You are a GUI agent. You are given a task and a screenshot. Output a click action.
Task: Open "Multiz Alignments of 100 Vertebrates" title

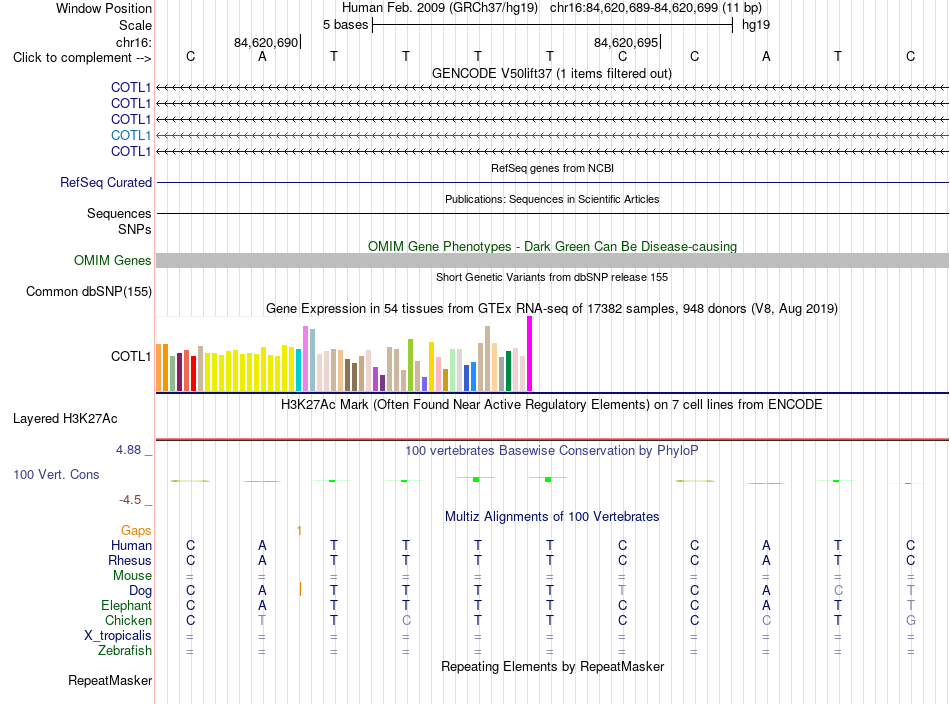click(552, 517)
